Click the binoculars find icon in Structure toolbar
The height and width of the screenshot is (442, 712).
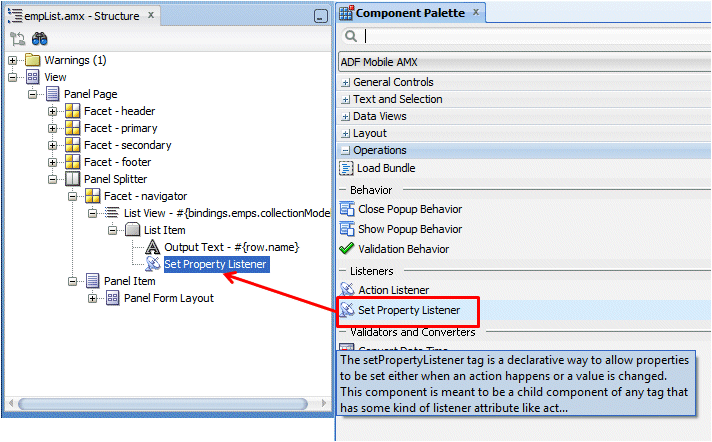coord(40,39)
